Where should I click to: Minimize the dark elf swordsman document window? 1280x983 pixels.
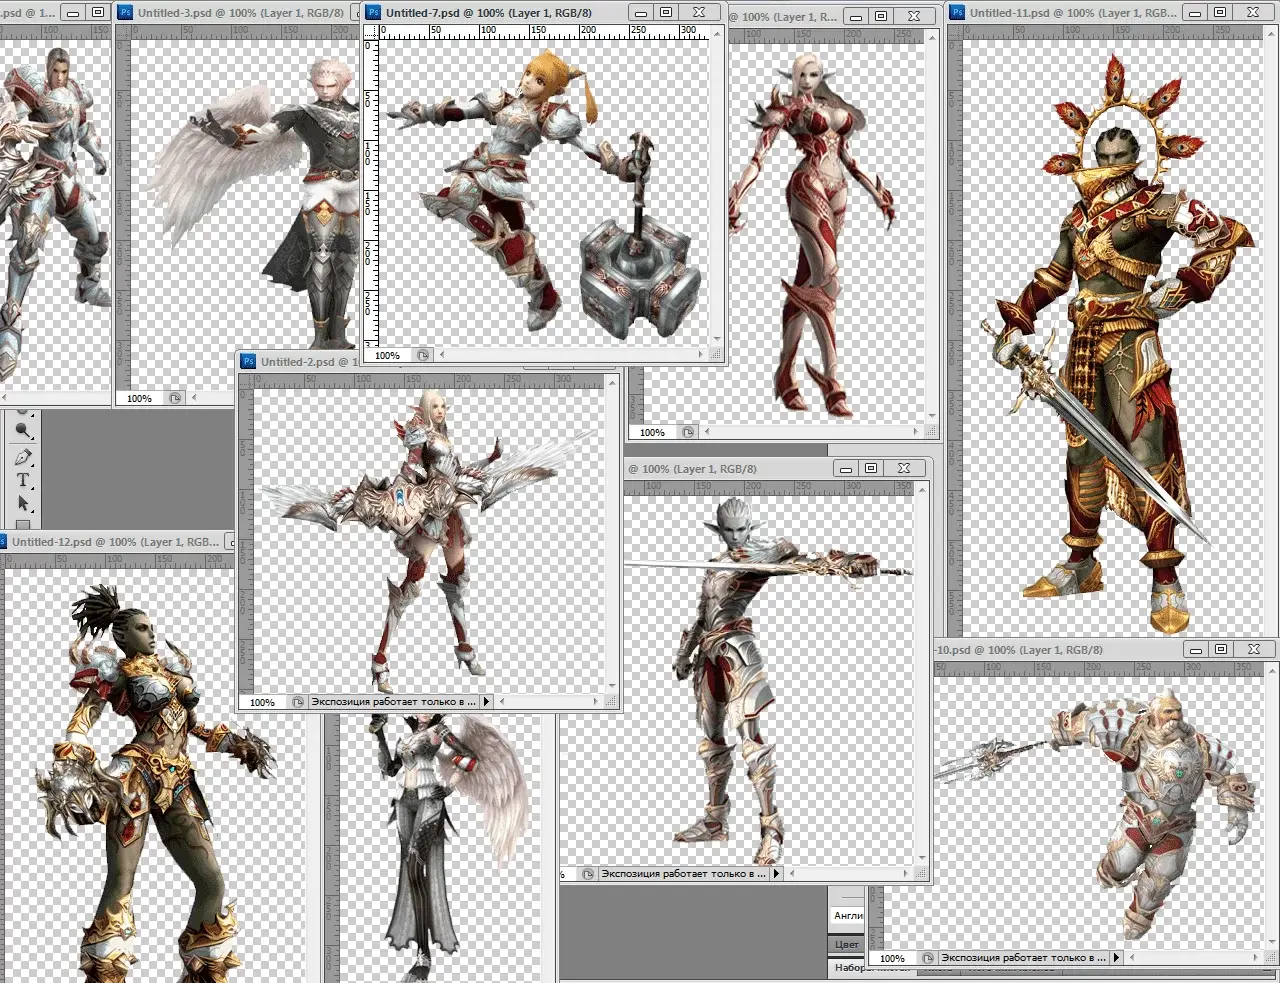(x=845, y=468)
